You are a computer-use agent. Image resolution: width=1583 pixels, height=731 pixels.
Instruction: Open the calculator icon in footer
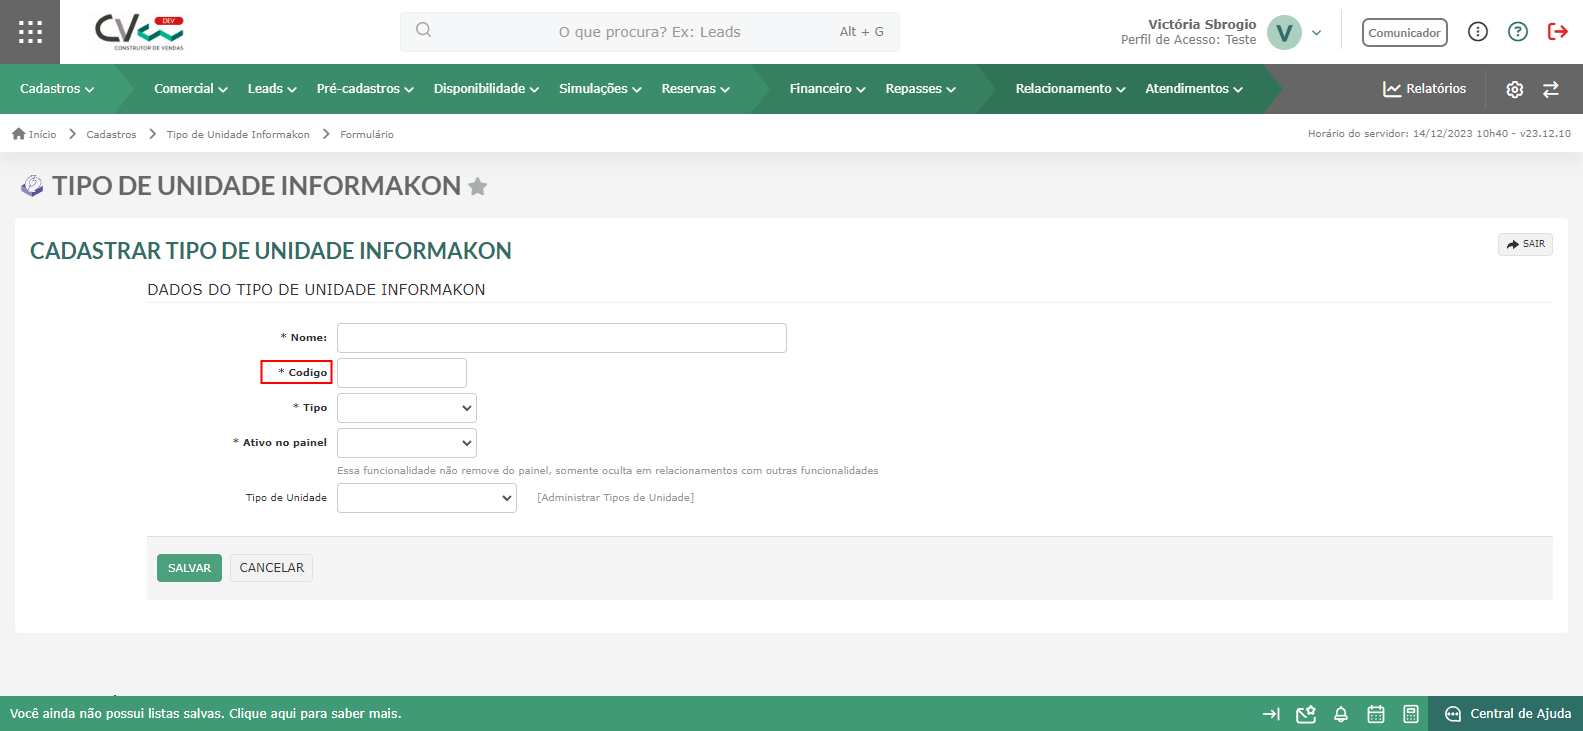[x=1411, y=714]
